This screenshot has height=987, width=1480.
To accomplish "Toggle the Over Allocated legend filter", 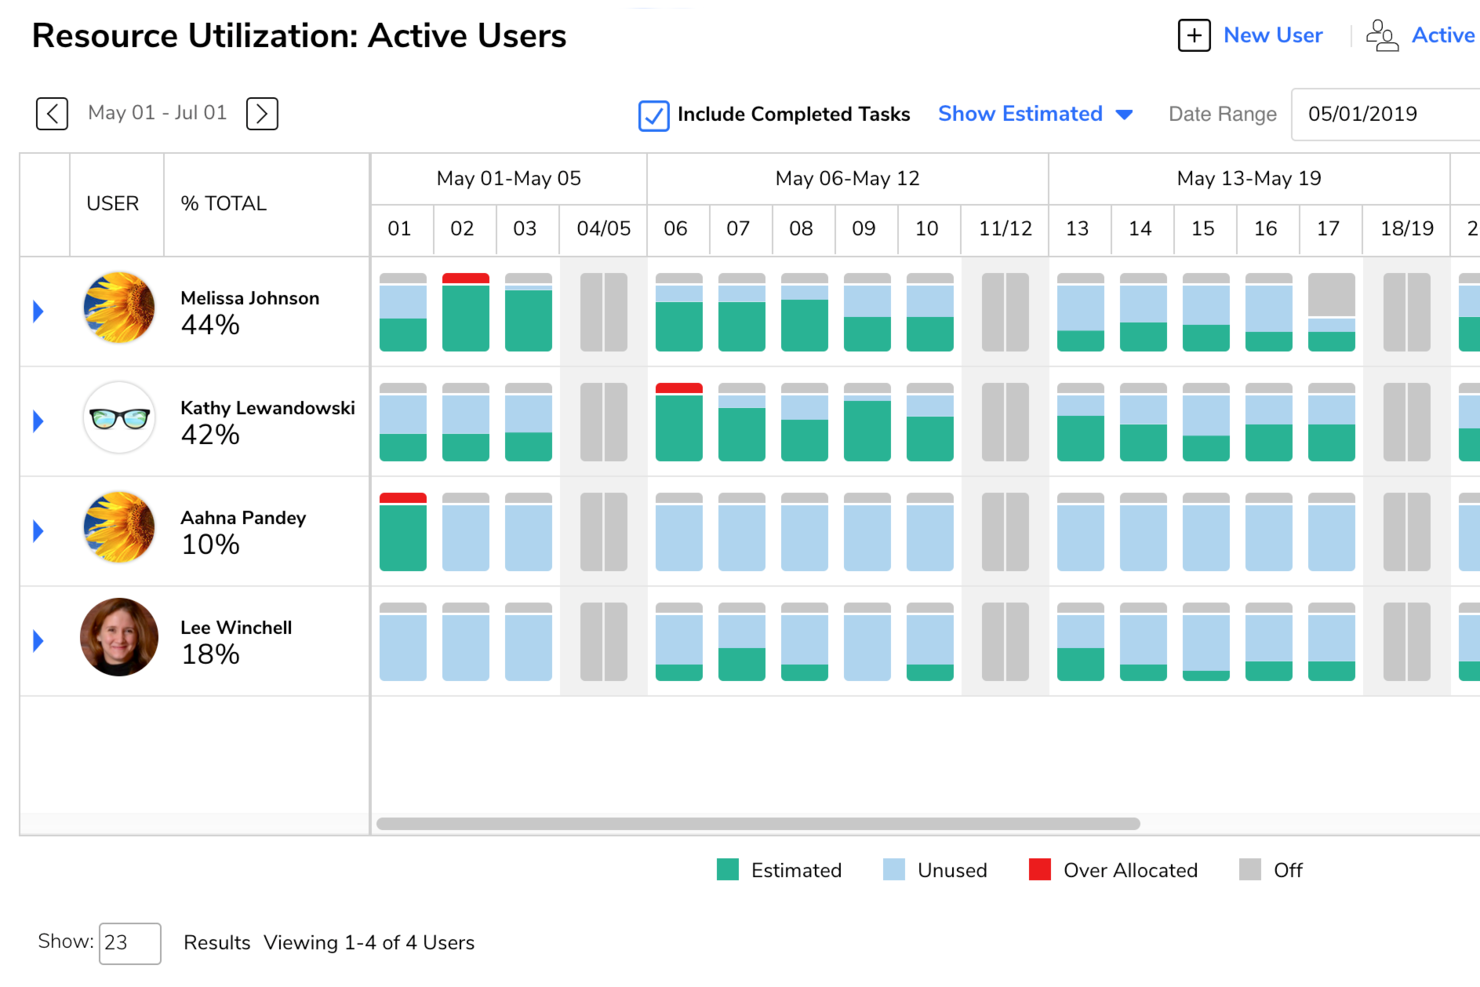I will (x=1040, y=870).
